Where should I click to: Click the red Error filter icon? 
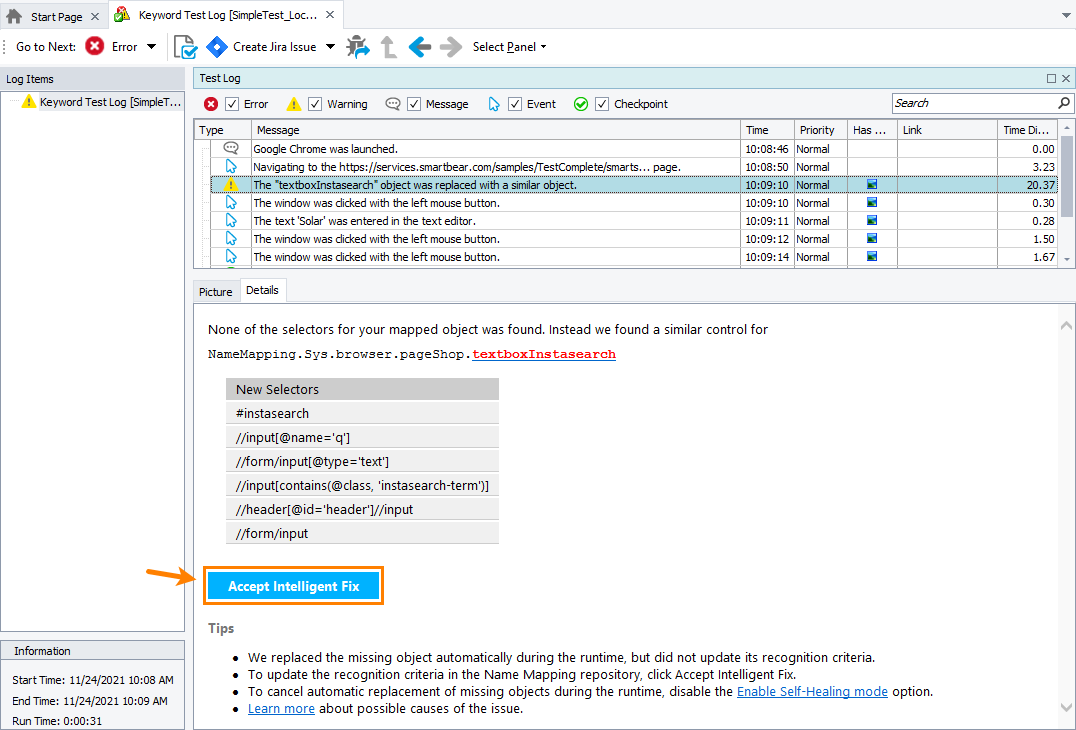(210, 103)
